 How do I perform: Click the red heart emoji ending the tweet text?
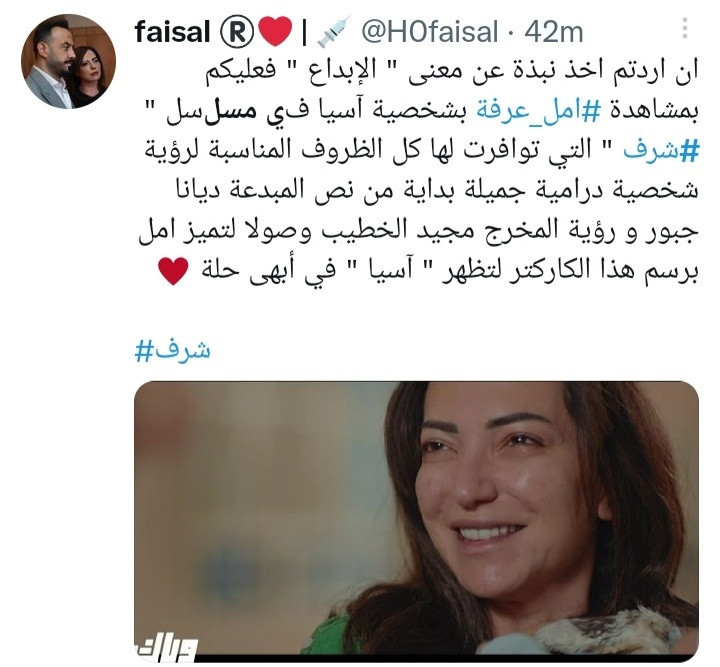[x=173, y=271]
